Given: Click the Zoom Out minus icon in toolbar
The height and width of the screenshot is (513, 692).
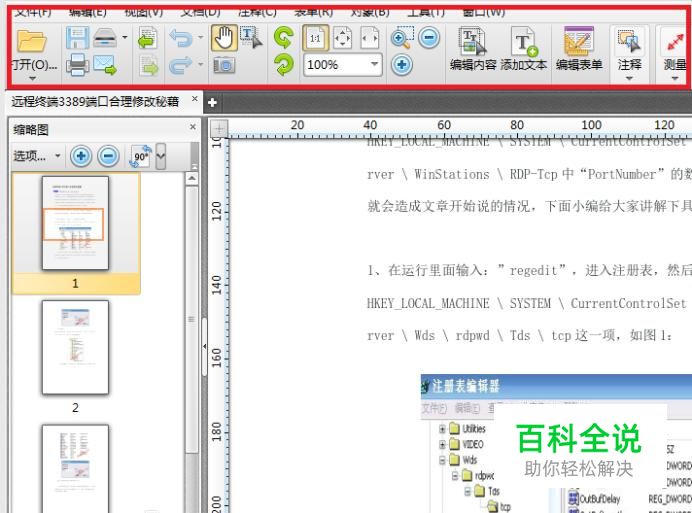Looking at the screenshot, I should (x=429, y=38).
